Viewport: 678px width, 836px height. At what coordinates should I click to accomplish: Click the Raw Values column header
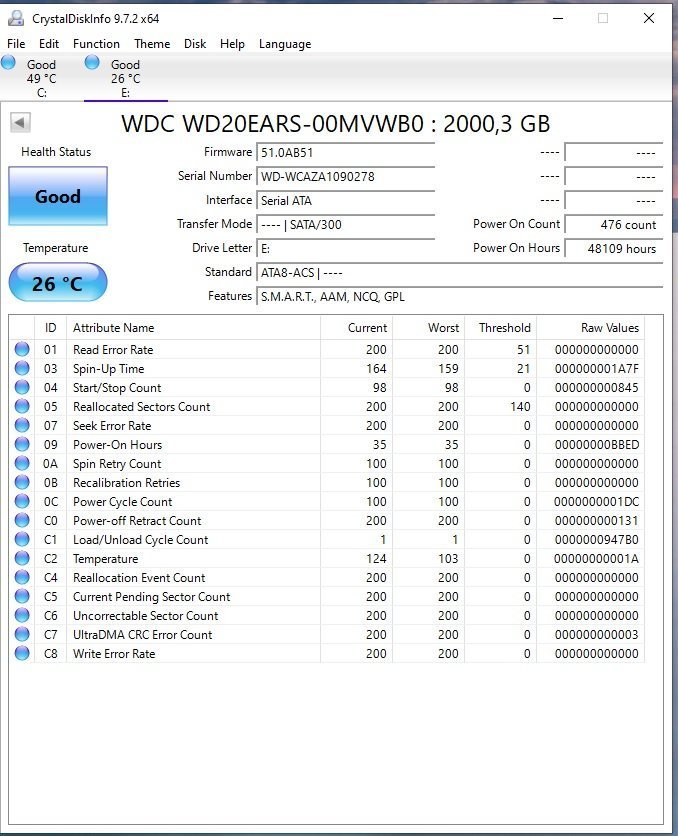(x=609, y=328)
